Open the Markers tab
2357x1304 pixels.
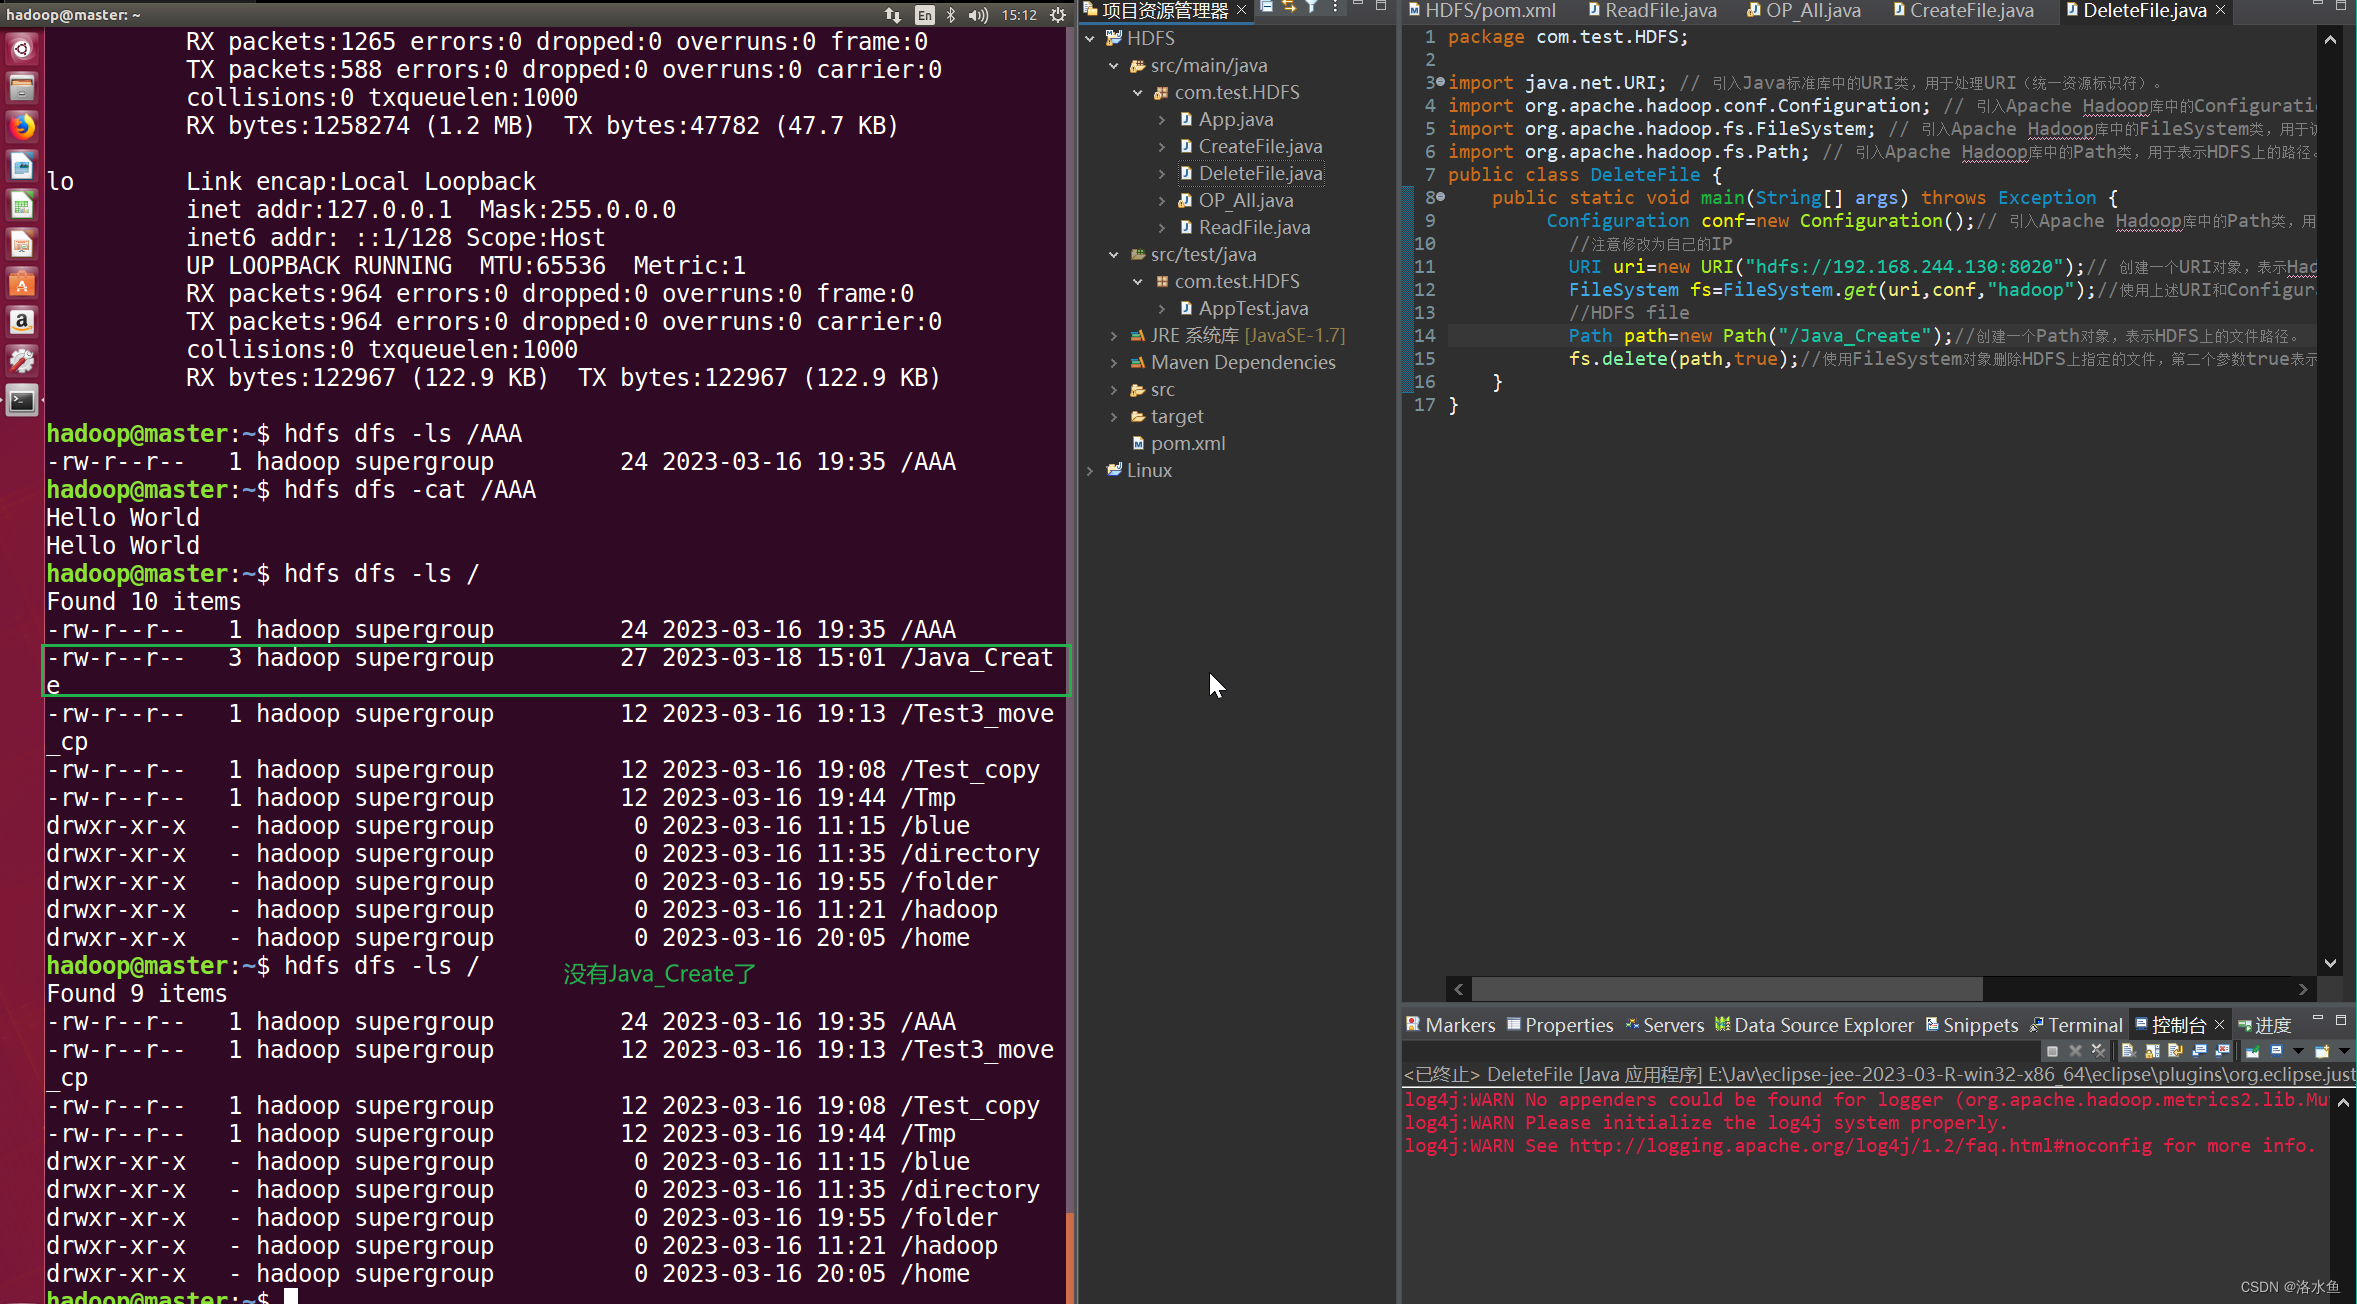[x=1450, y=1025]
